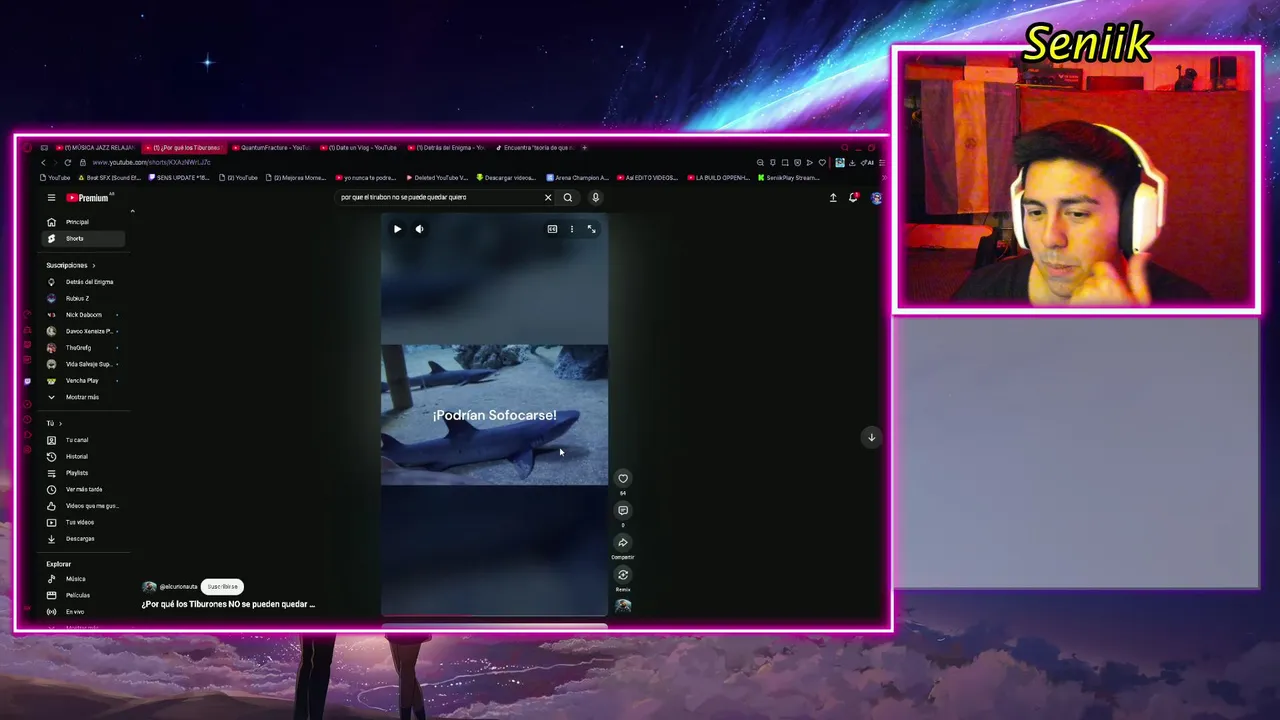Open the YouTube account avatar menu
Image resolution: width=1280 pixels, height=720 pixels.
pyautogui.click(x=876, y=198)
